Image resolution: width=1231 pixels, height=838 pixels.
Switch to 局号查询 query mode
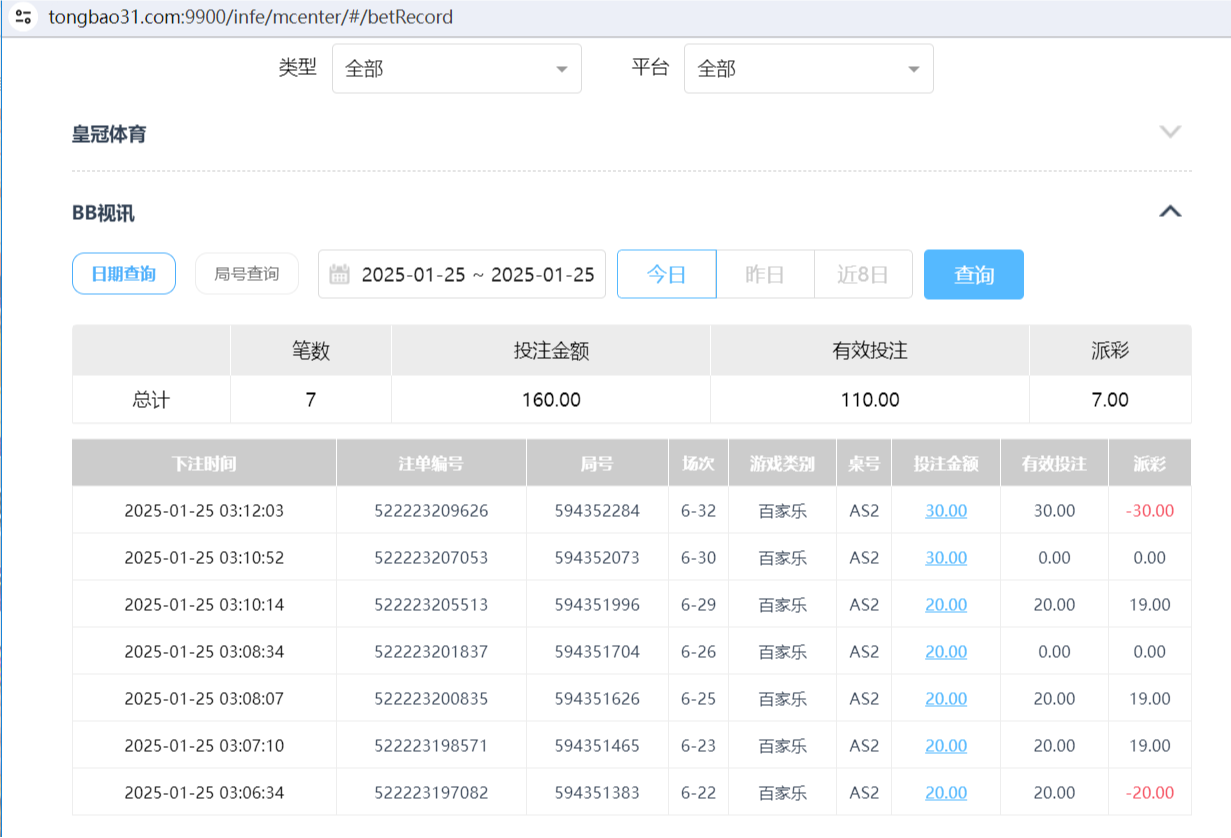point(246,274)
